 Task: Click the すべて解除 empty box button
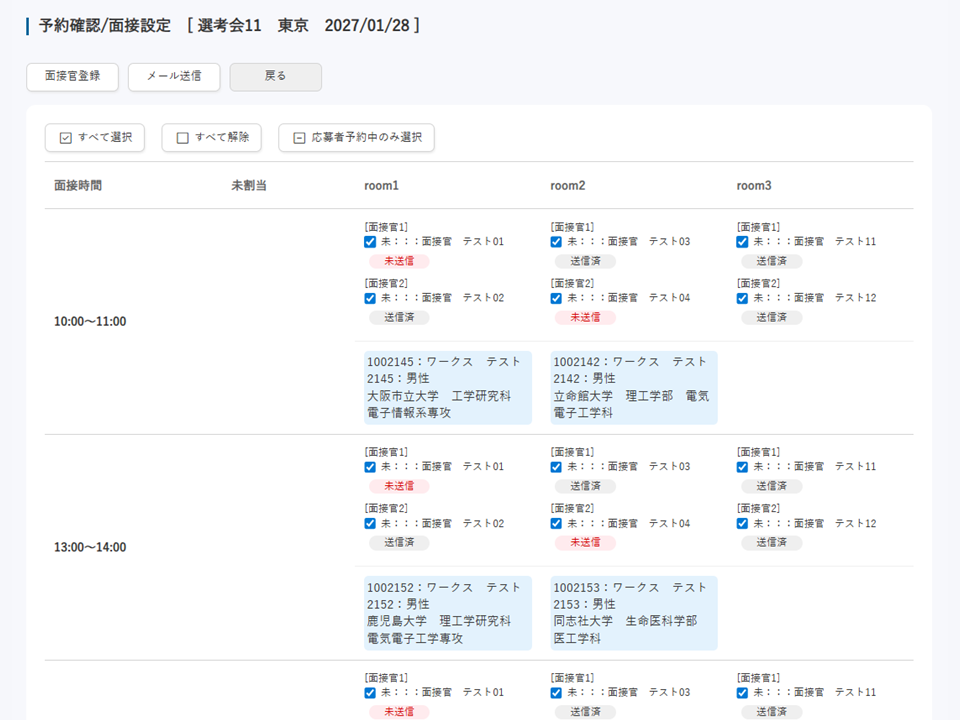[211, 138]
